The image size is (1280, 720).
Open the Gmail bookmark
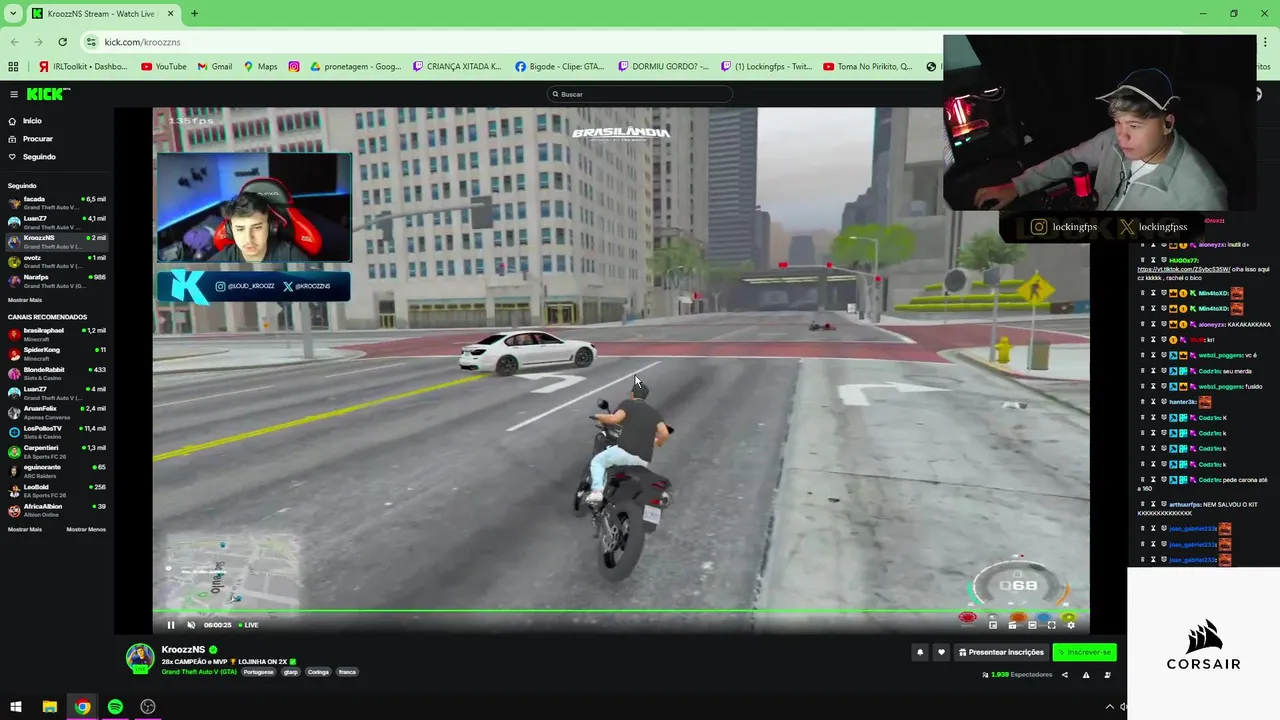pyautogui.click(x=215, y=67)
